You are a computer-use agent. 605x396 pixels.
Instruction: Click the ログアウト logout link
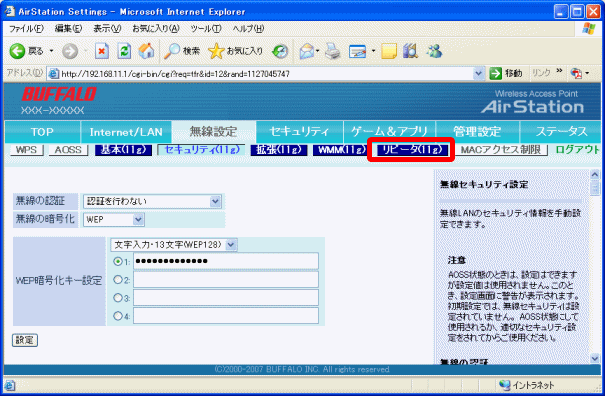pos(577,150)
